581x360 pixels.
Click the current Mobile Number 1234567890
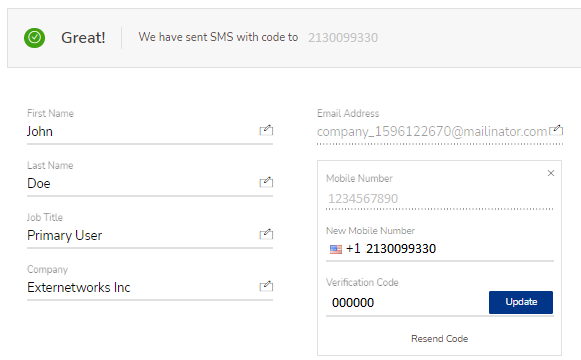pyautogui.click(x=363, y=199)
